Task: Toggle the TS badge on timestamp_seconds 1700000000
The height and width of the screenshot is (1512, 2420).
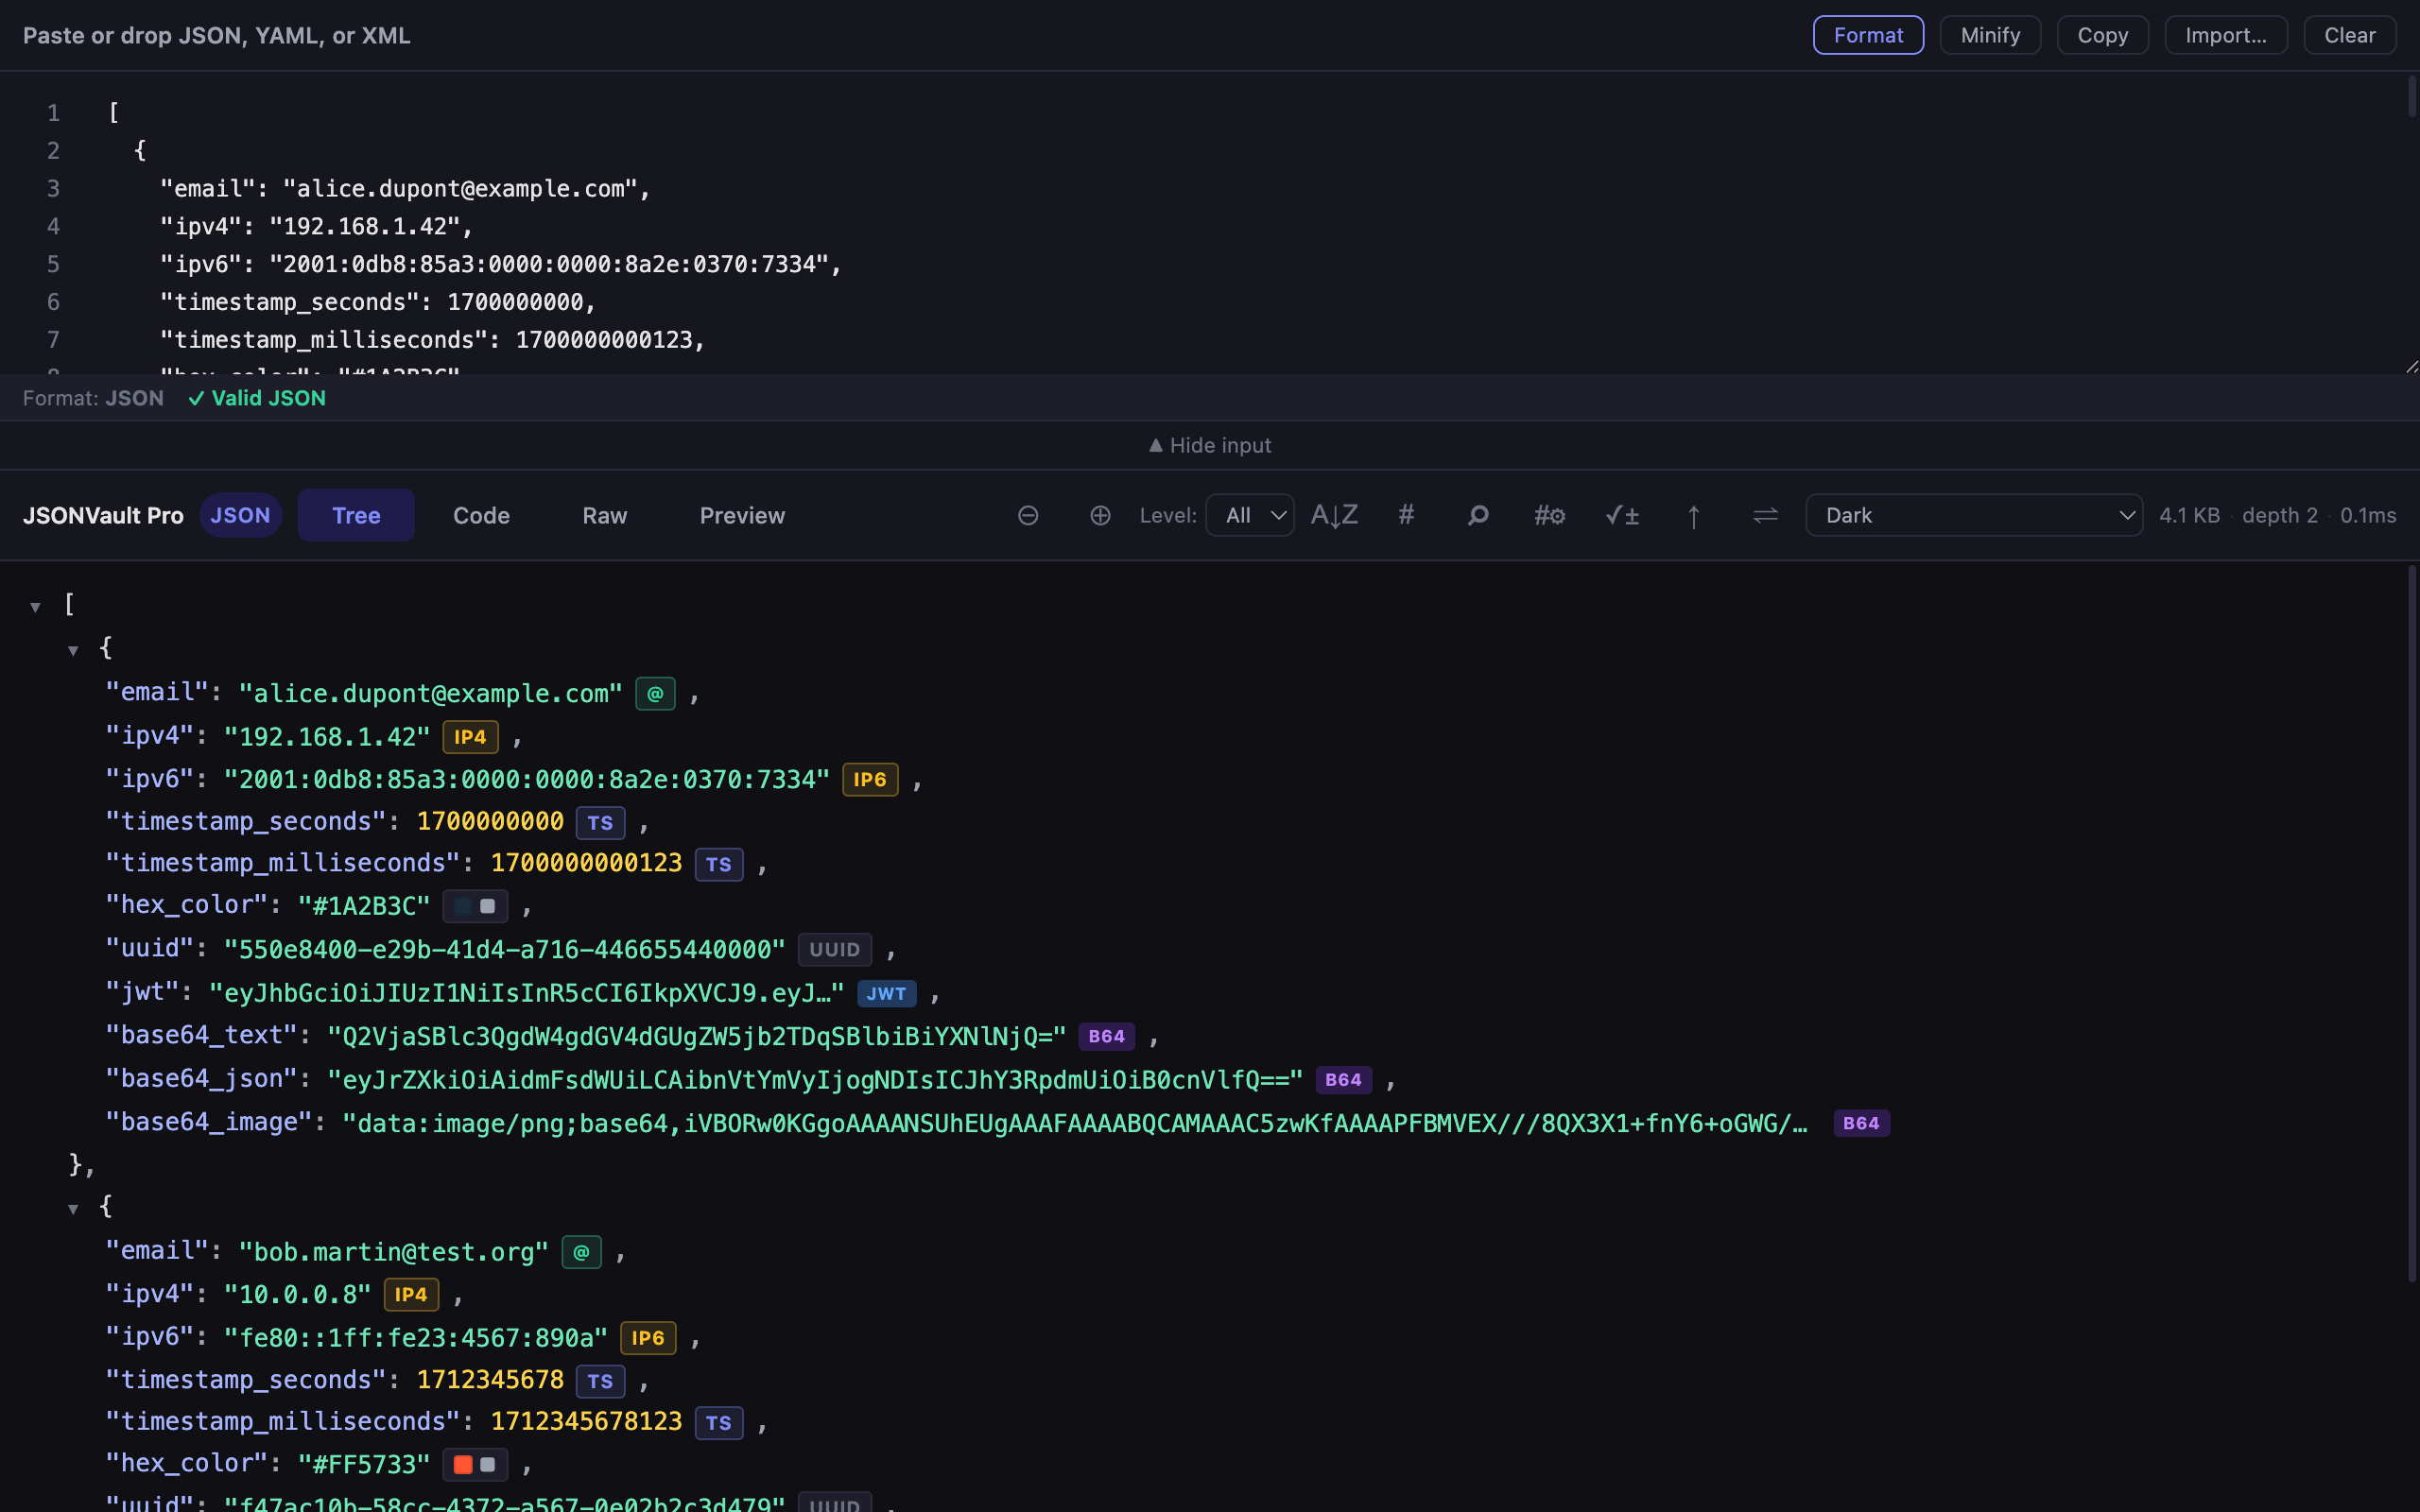Action: tap(600, 822)
